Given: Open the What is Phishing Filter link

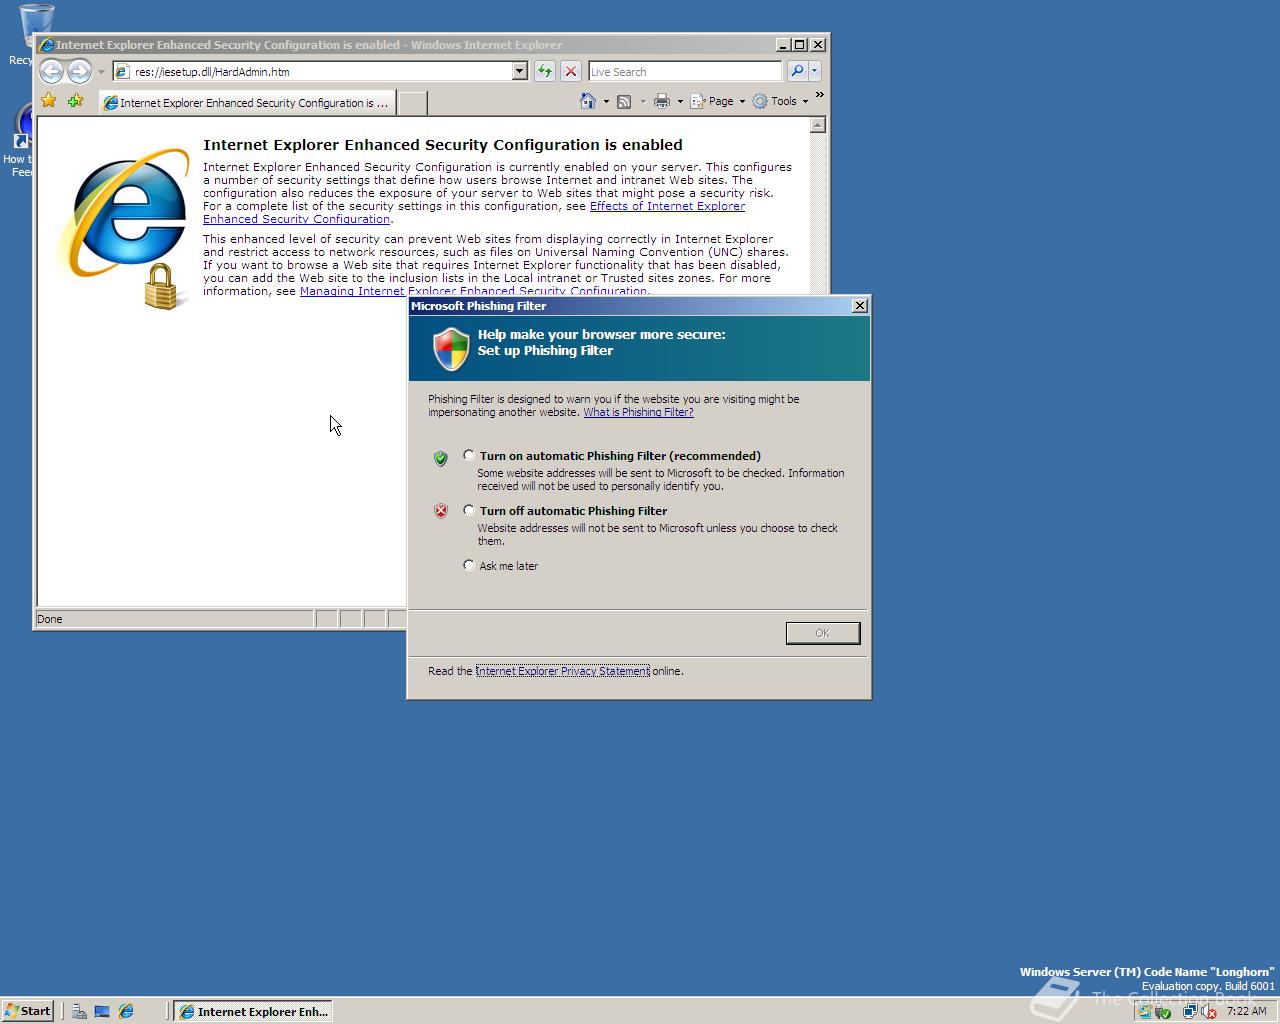Looking at the screenshot, I should coord(638,412).
